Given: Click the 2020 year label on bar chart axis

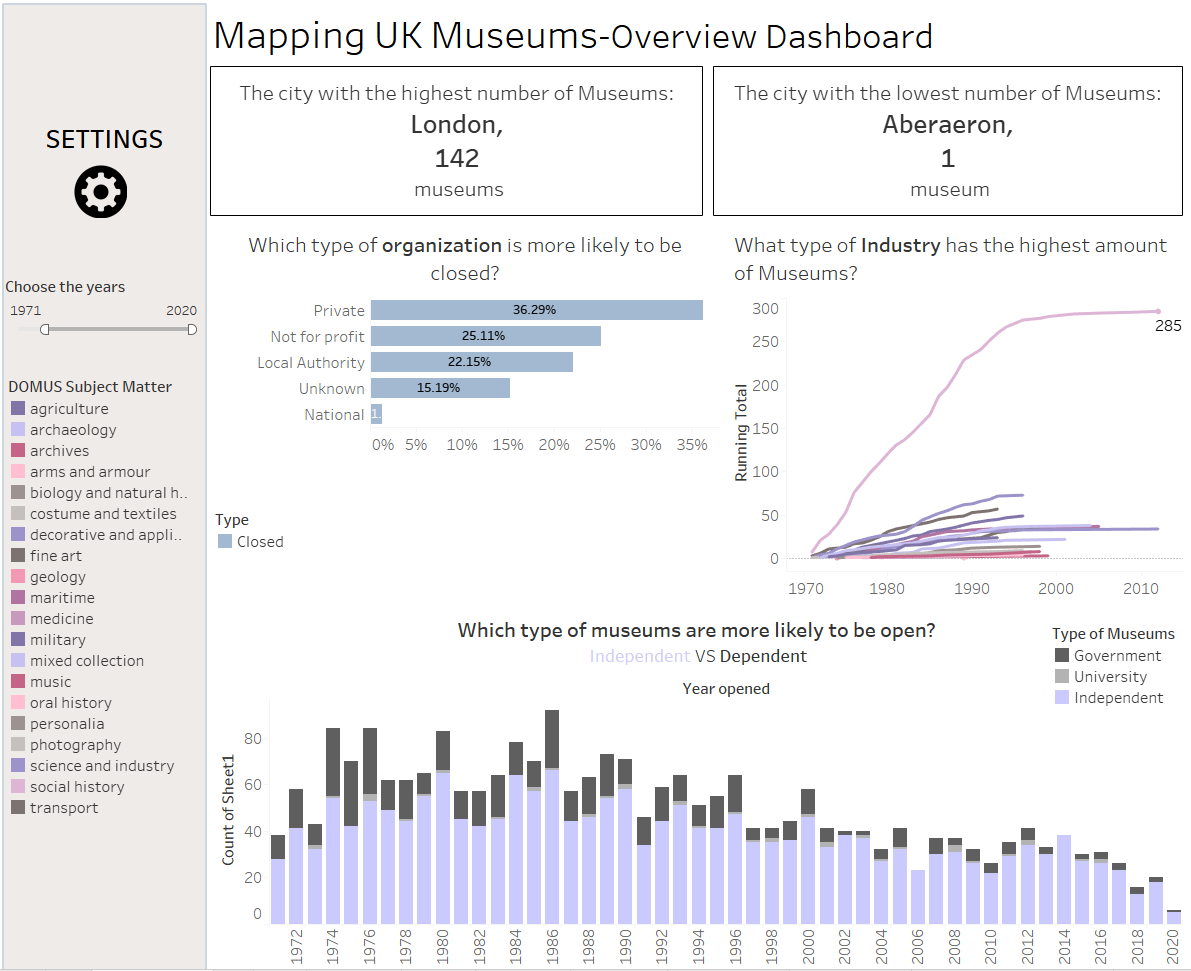Looking at the screenshot, I should pyautogui.click(x=1174, y=946).
